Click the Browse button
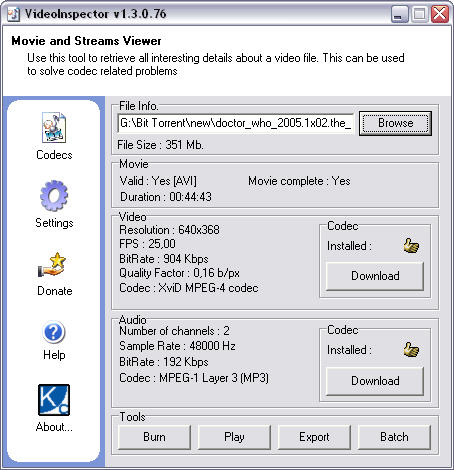 [x=395, y=123]
